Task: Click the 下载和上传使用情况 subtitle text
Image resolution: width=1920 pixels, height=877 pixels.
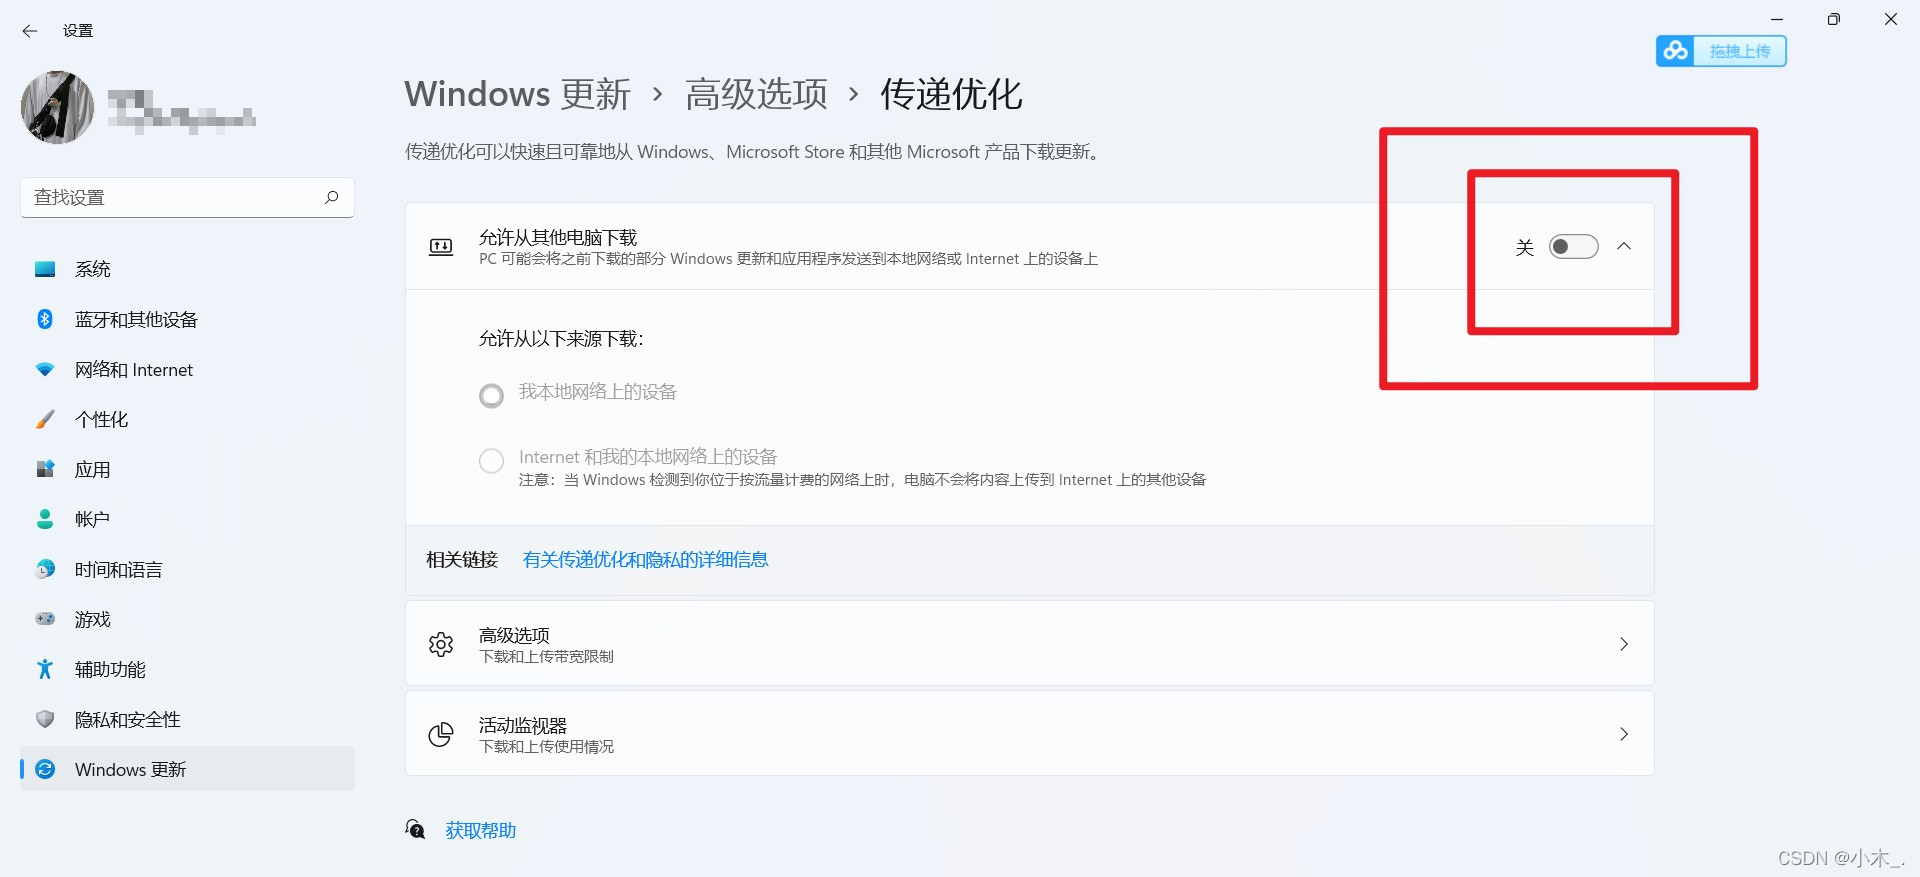Action: [546, 747]
